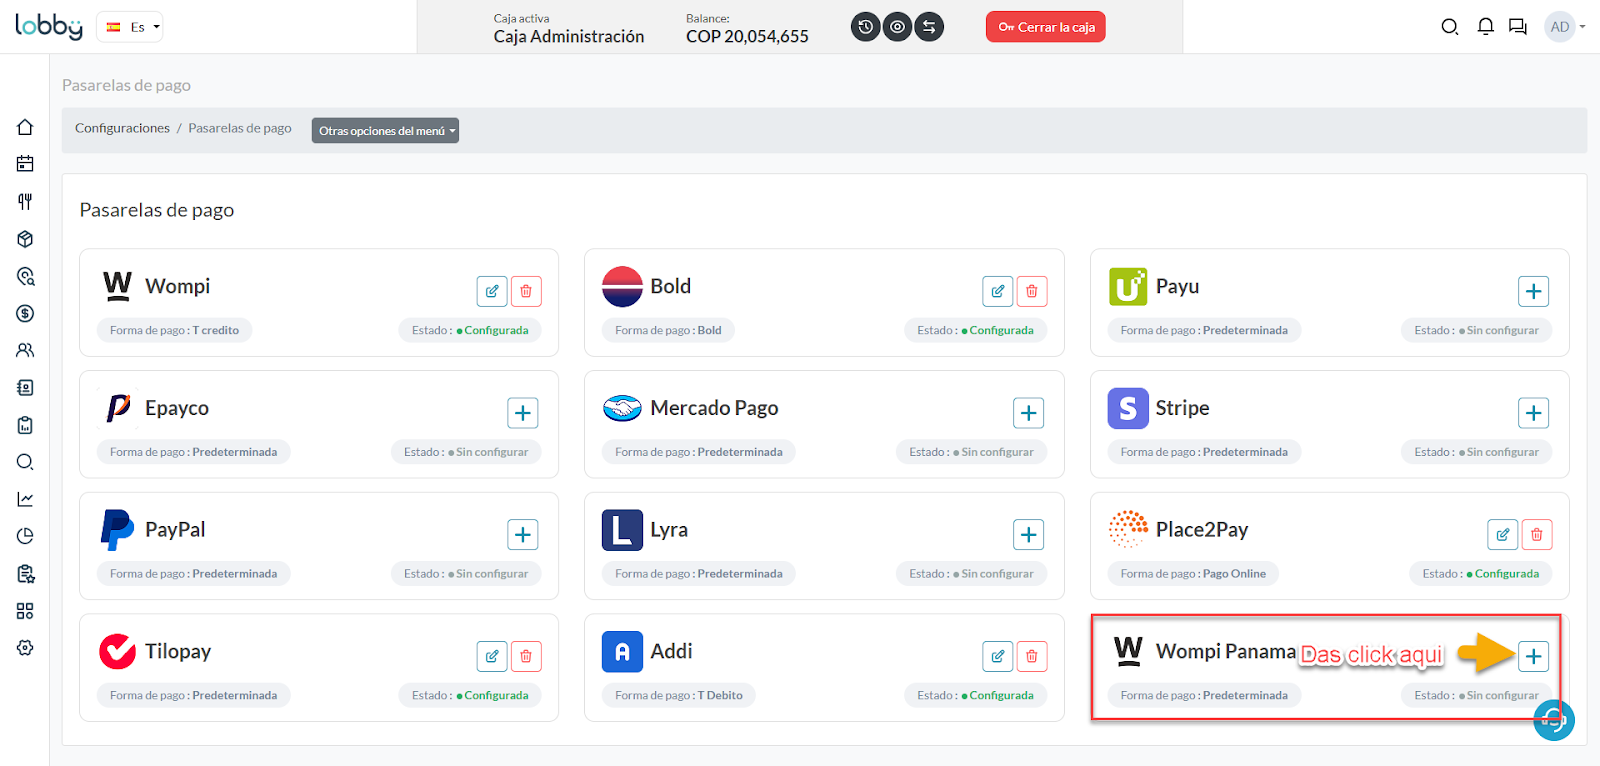Expand the Es language dropdown

130,27
